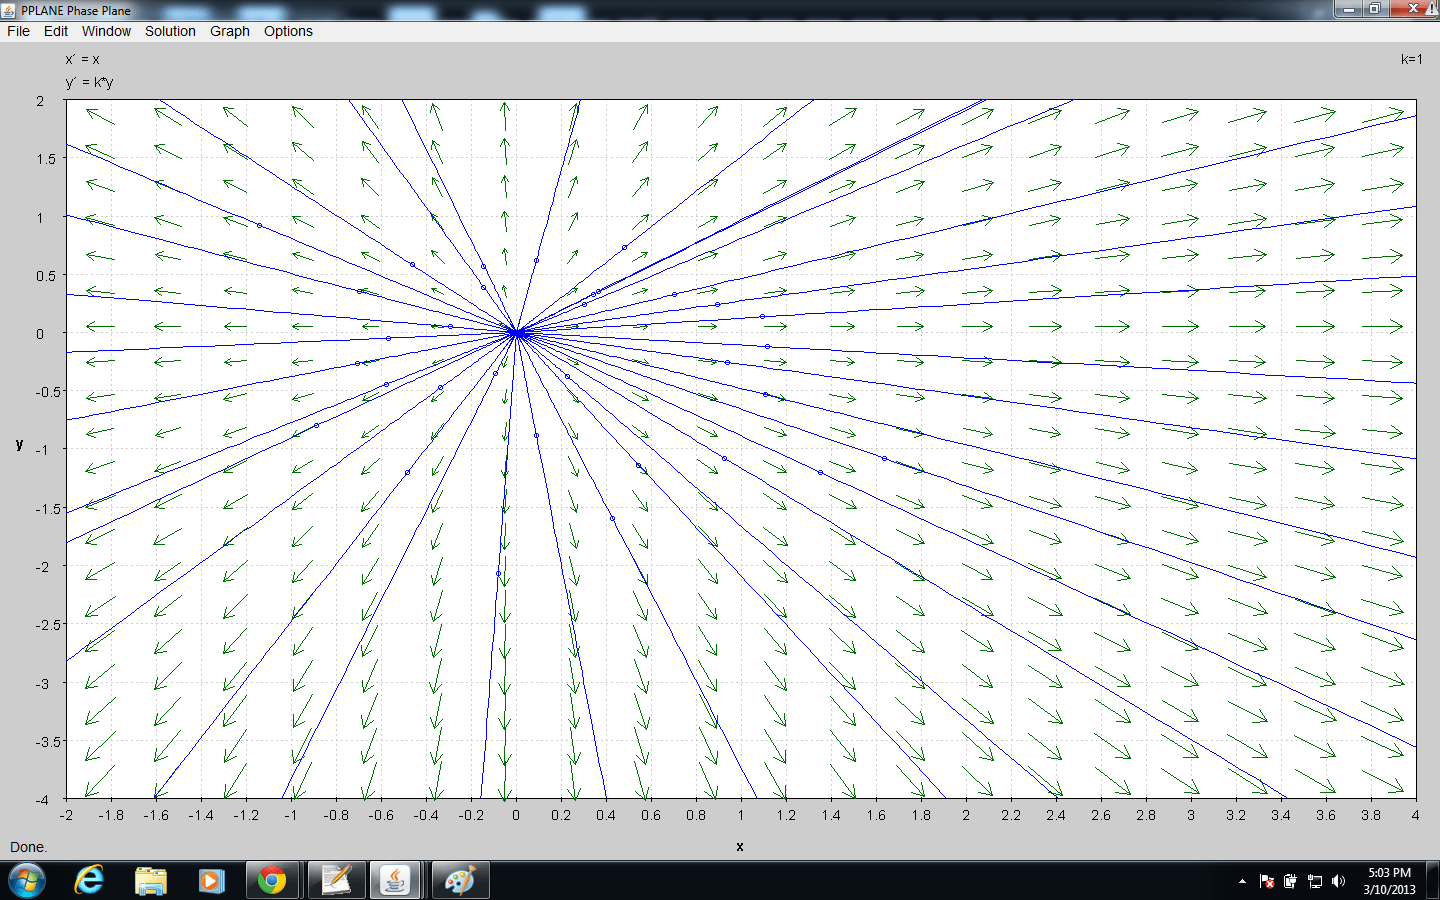This screenshot has height=900, width=1440.
Task: Open the Options menu
Action: (288, 31)
